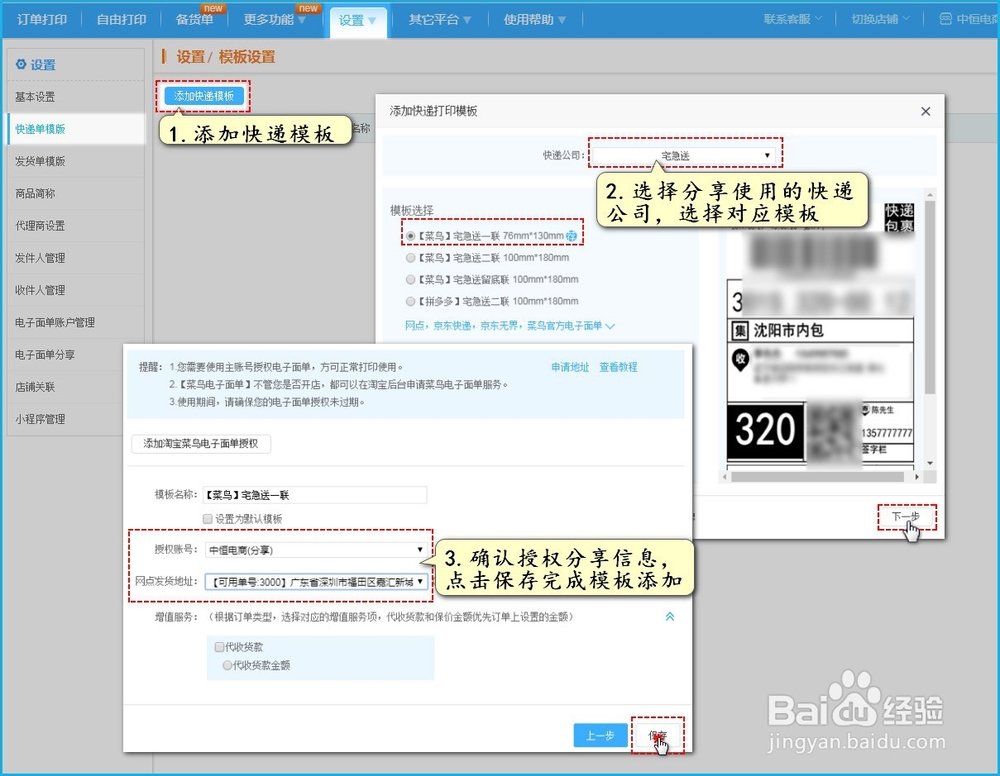
Task: Go to the 自由打印 tab
Action: click(121, 20)
